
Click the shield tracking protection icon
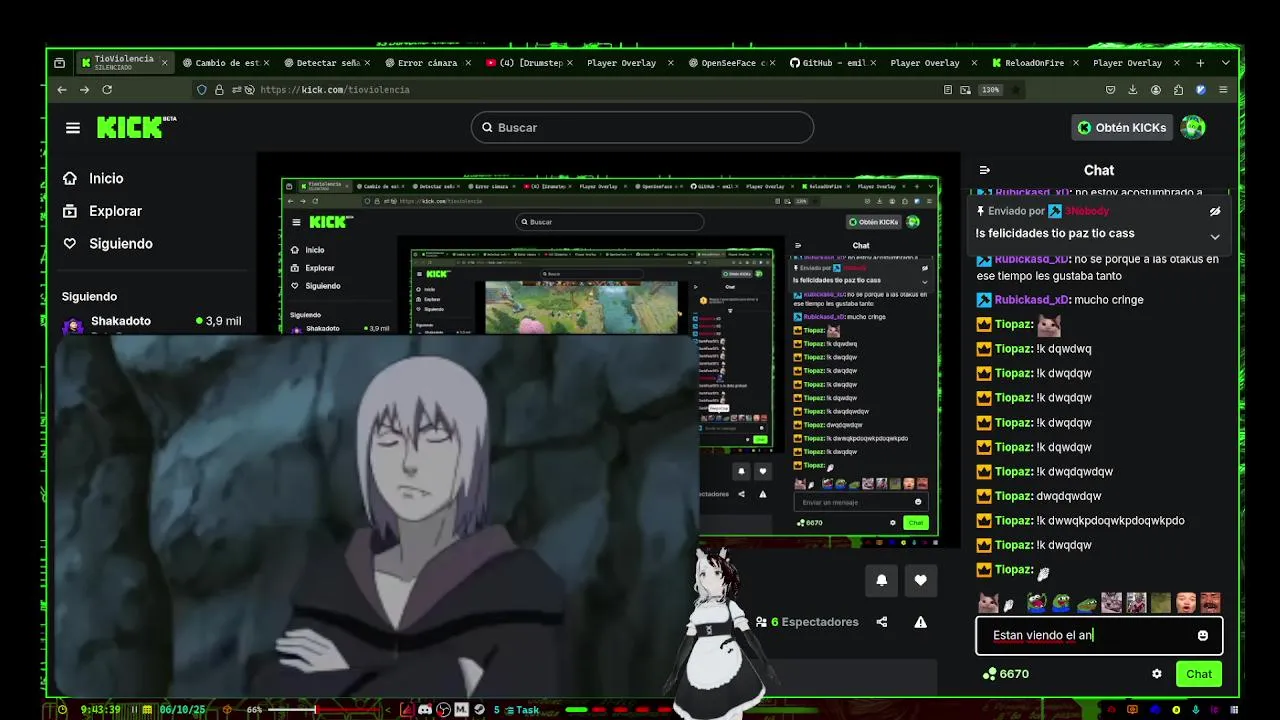[202, 90]
